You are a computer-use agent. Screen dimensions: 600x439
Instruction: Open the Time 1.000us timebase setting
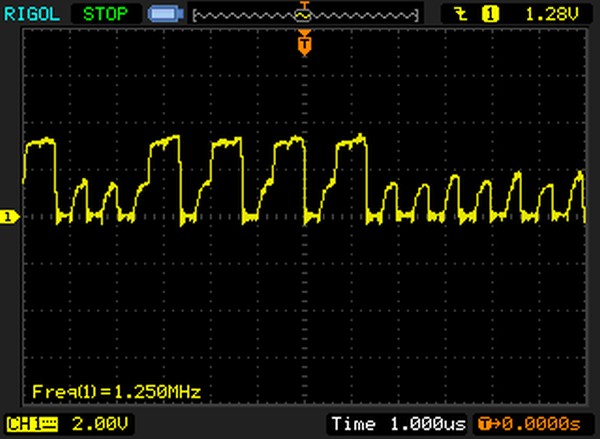pos(398,424)
